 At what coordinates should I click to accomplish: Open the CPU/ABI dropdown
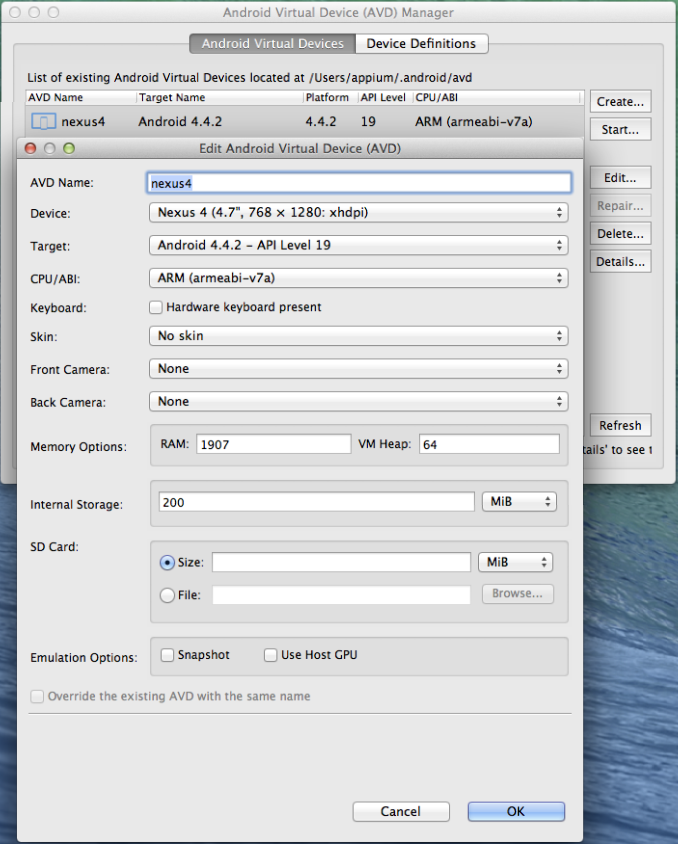(358, 278)
